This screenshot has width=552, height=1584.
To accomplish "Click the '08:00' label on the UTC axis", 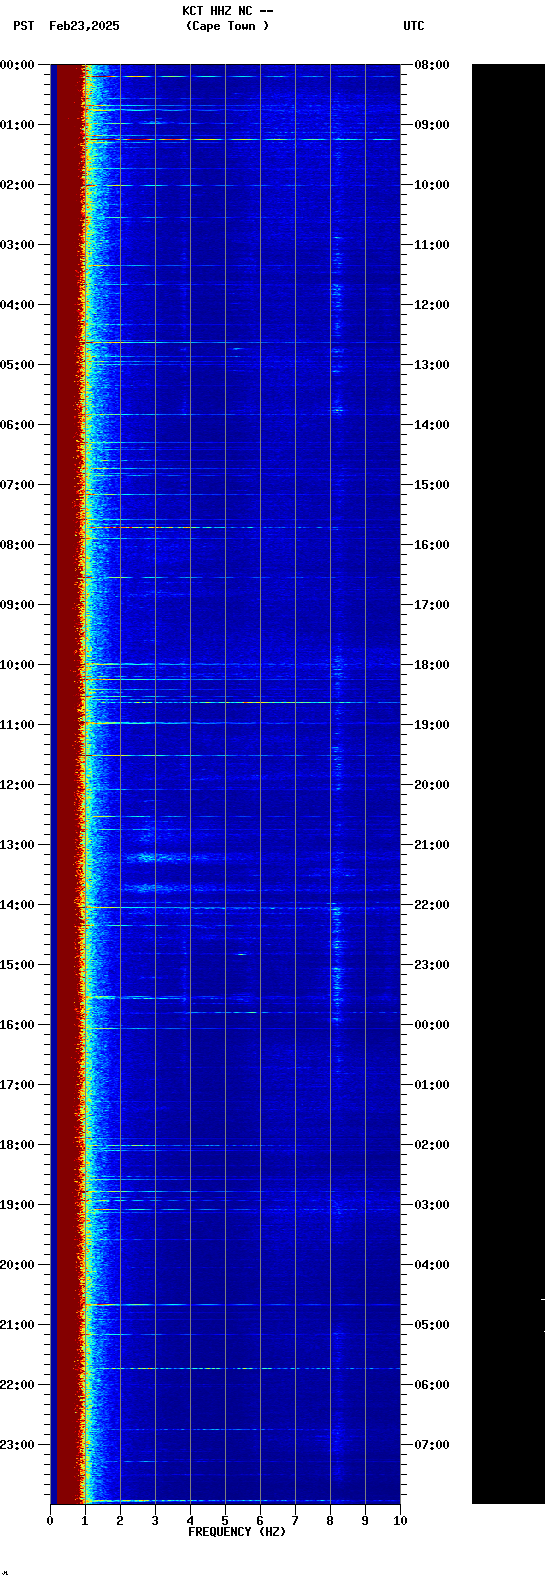I will click(432, 65).
